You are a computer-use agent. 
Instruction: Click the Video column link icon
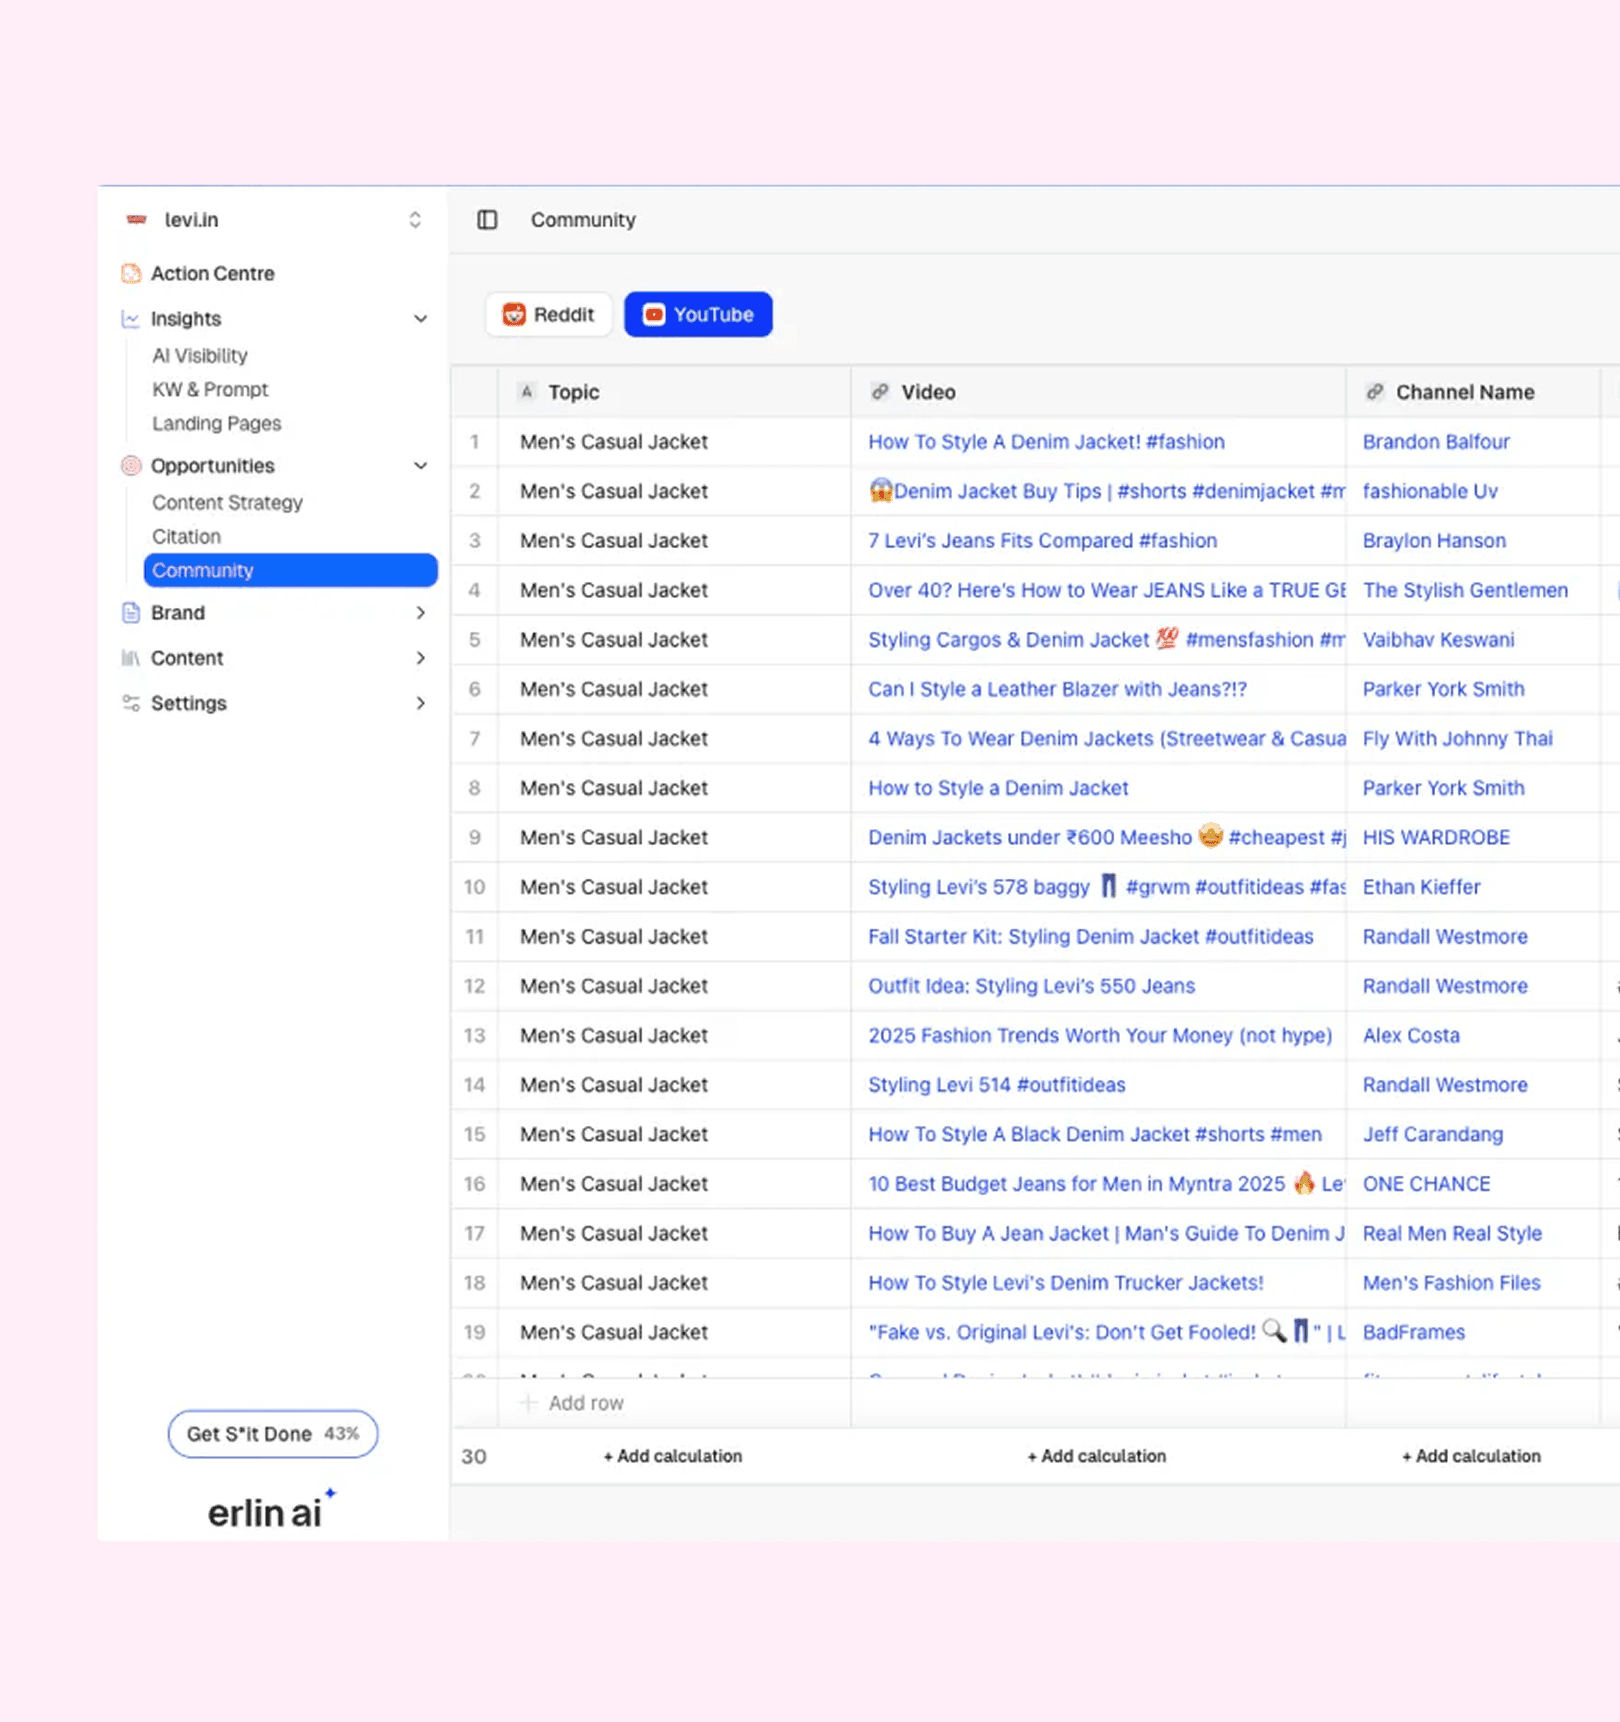[x=880, y=392]
